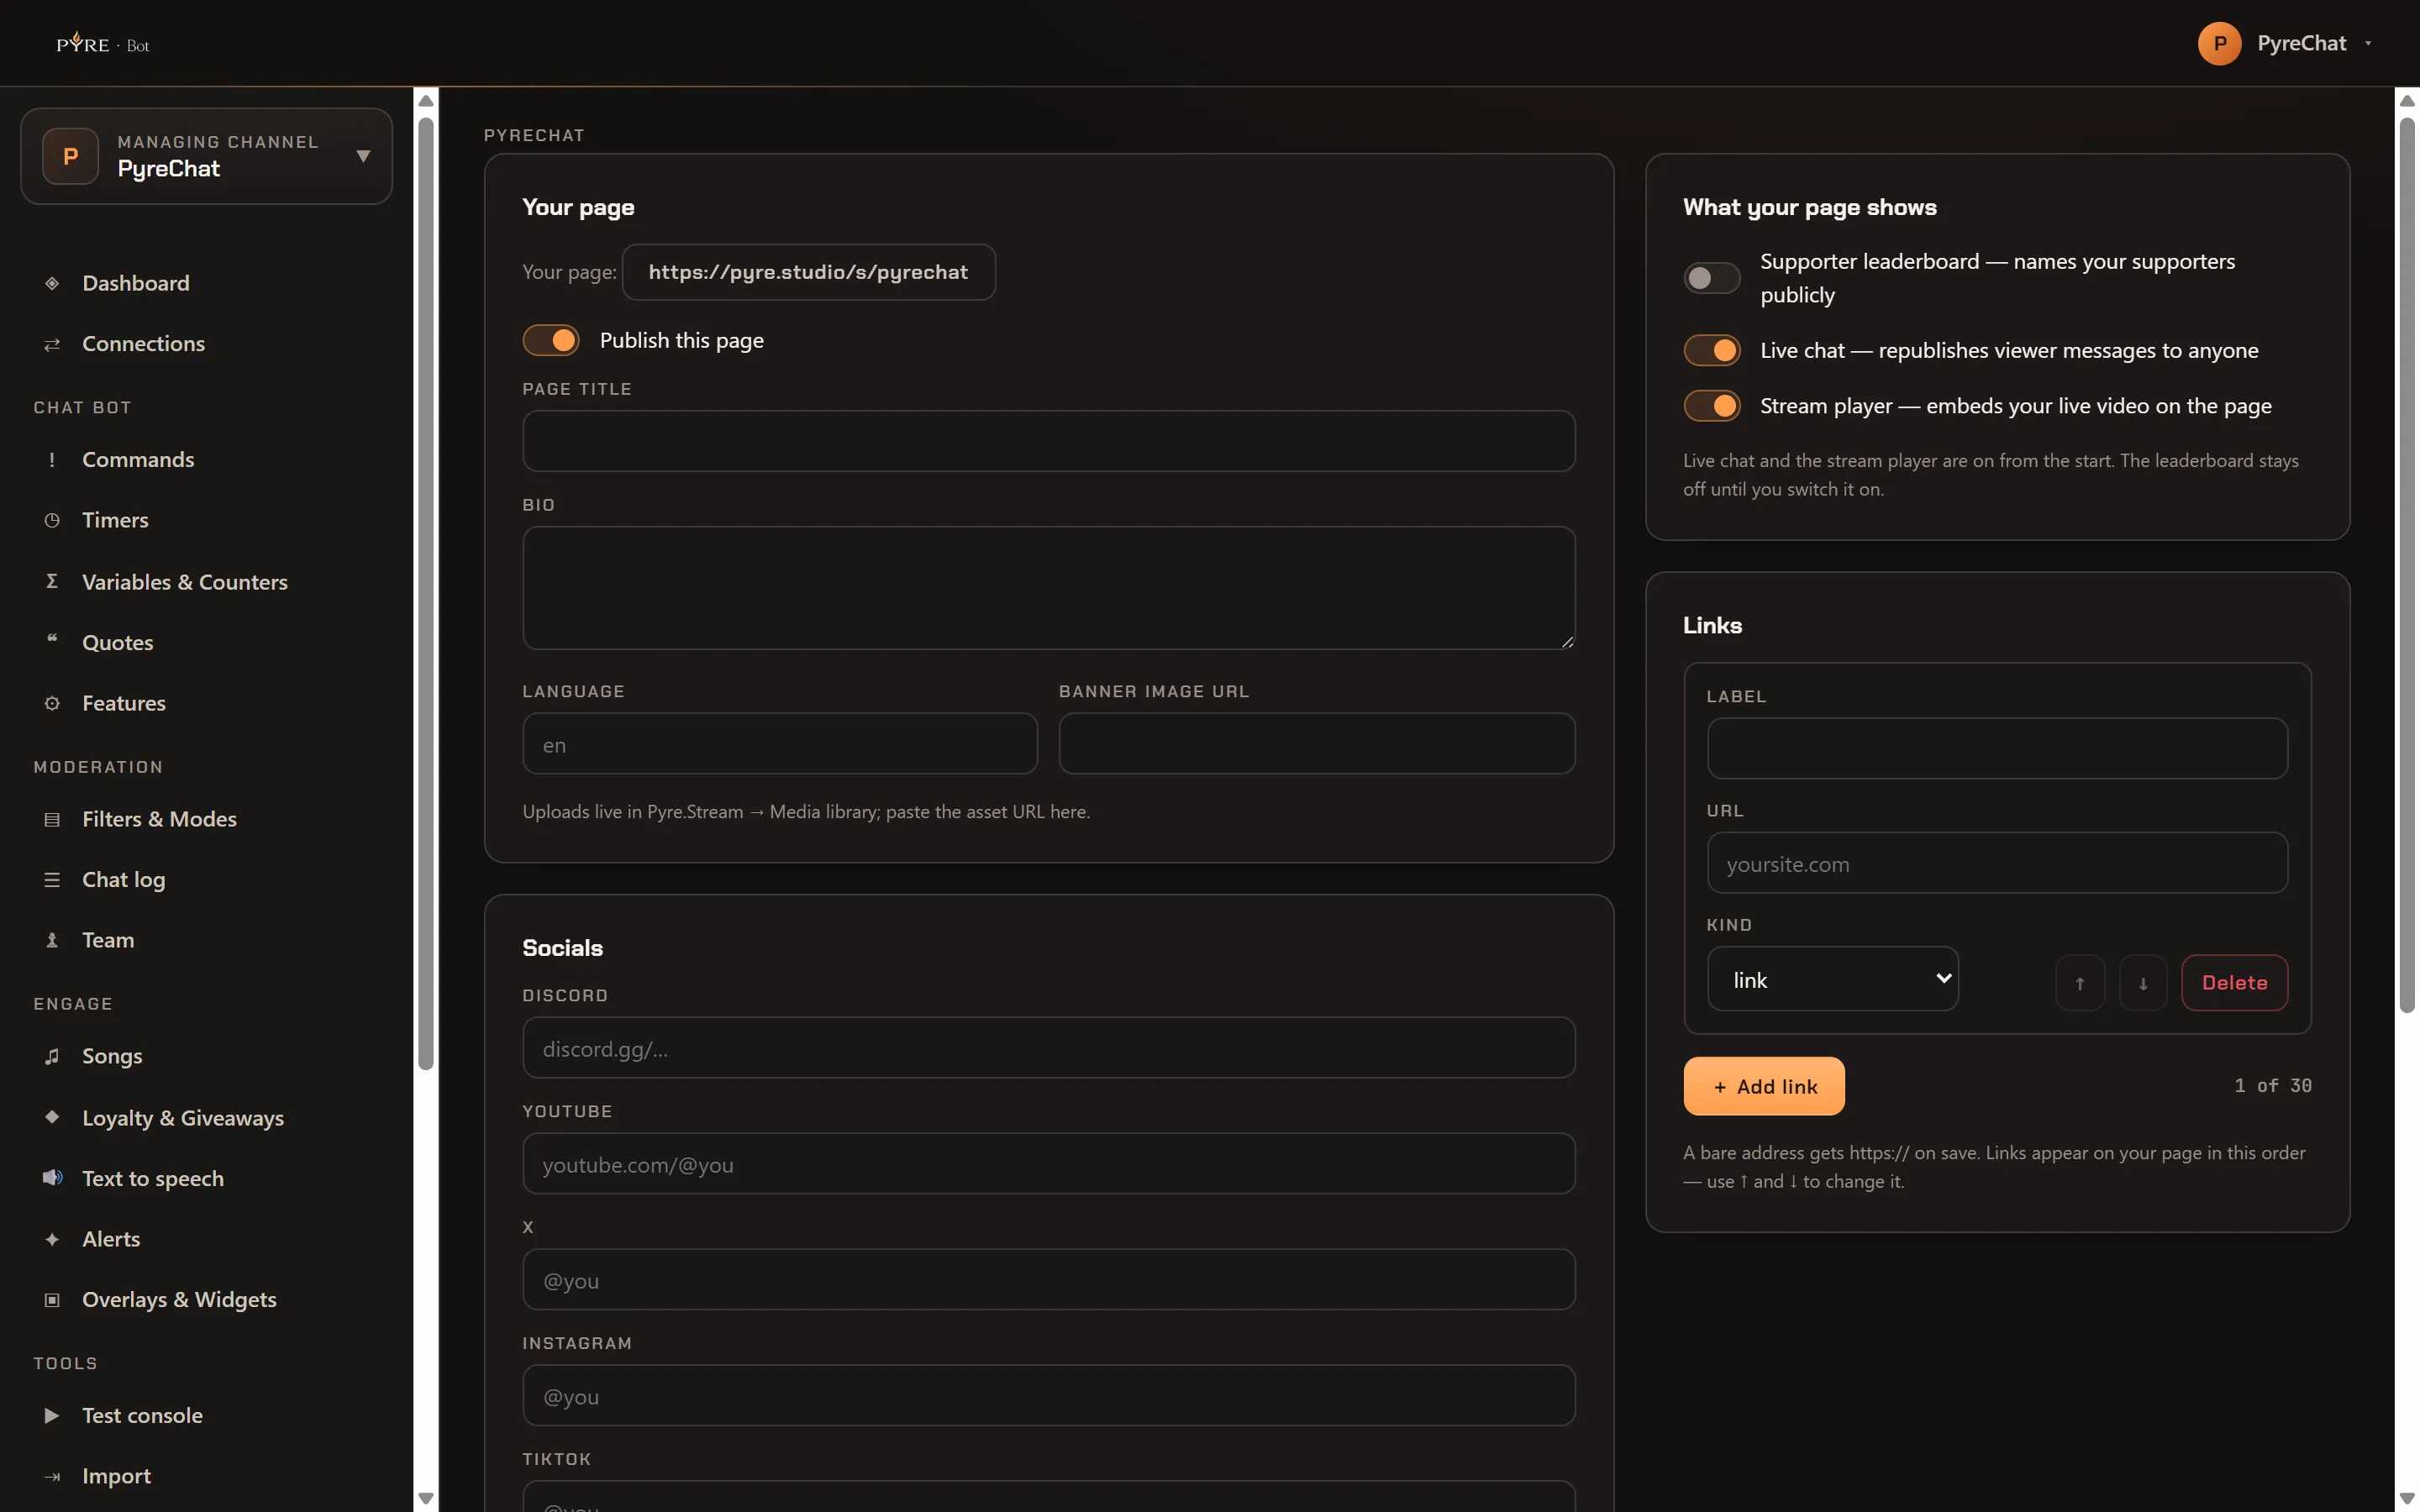Image resolution: width=2420 pixels, height=1512 pixels.
Task: Click the Timers clock icon
Action: [x=52, y=520]
